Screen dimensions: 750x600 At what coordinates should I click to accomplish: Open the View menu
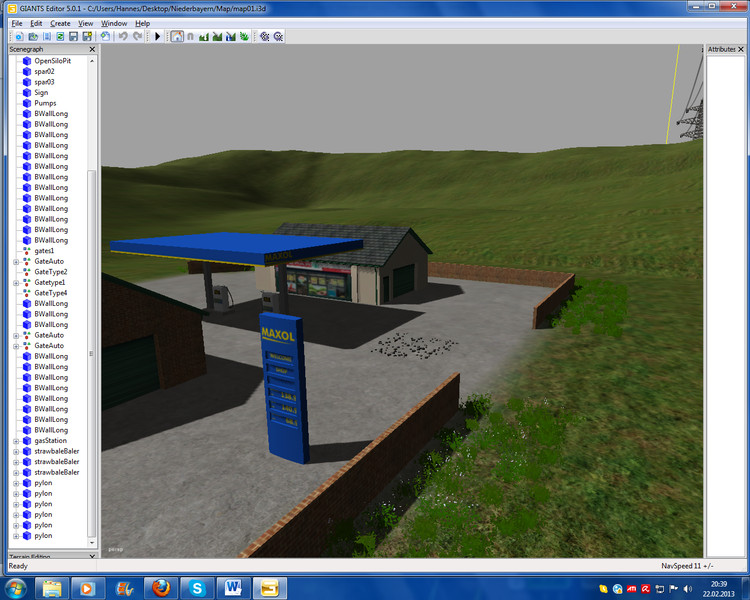pyautogui.click(x=86, y=23)
